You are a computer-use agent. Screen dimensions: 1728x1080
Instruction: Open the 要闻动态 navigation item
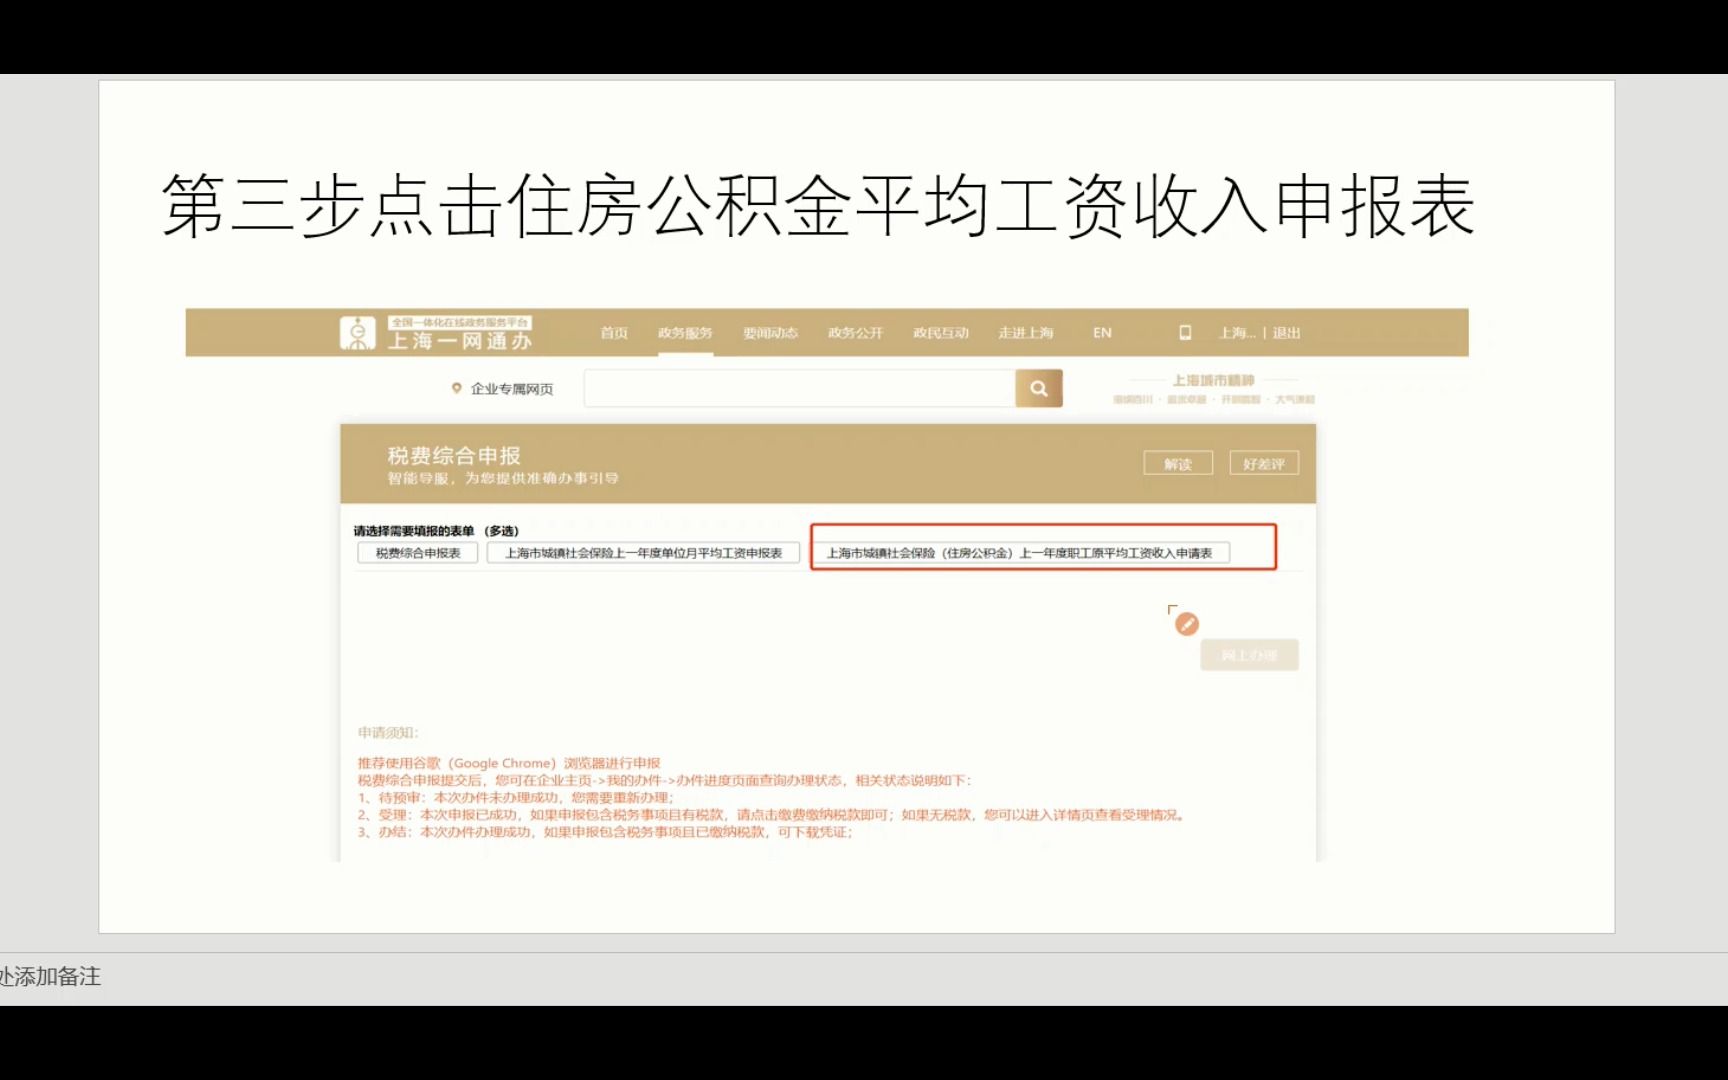(770, 333)
